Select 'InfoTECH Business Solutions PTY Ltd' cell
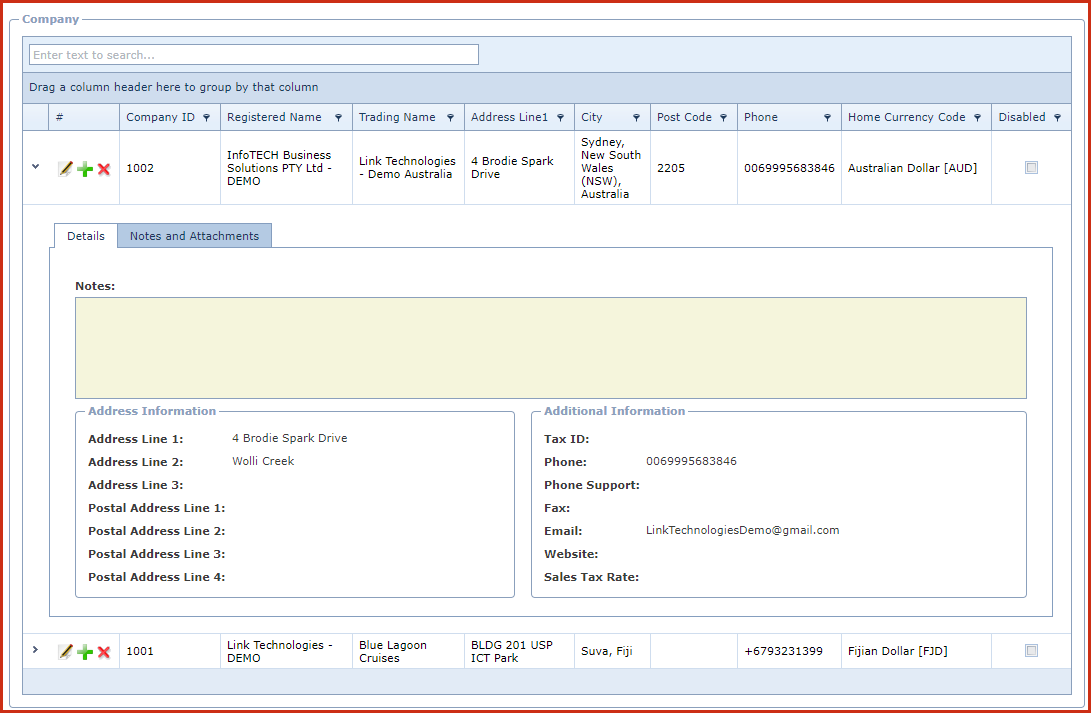 (287, 168)
